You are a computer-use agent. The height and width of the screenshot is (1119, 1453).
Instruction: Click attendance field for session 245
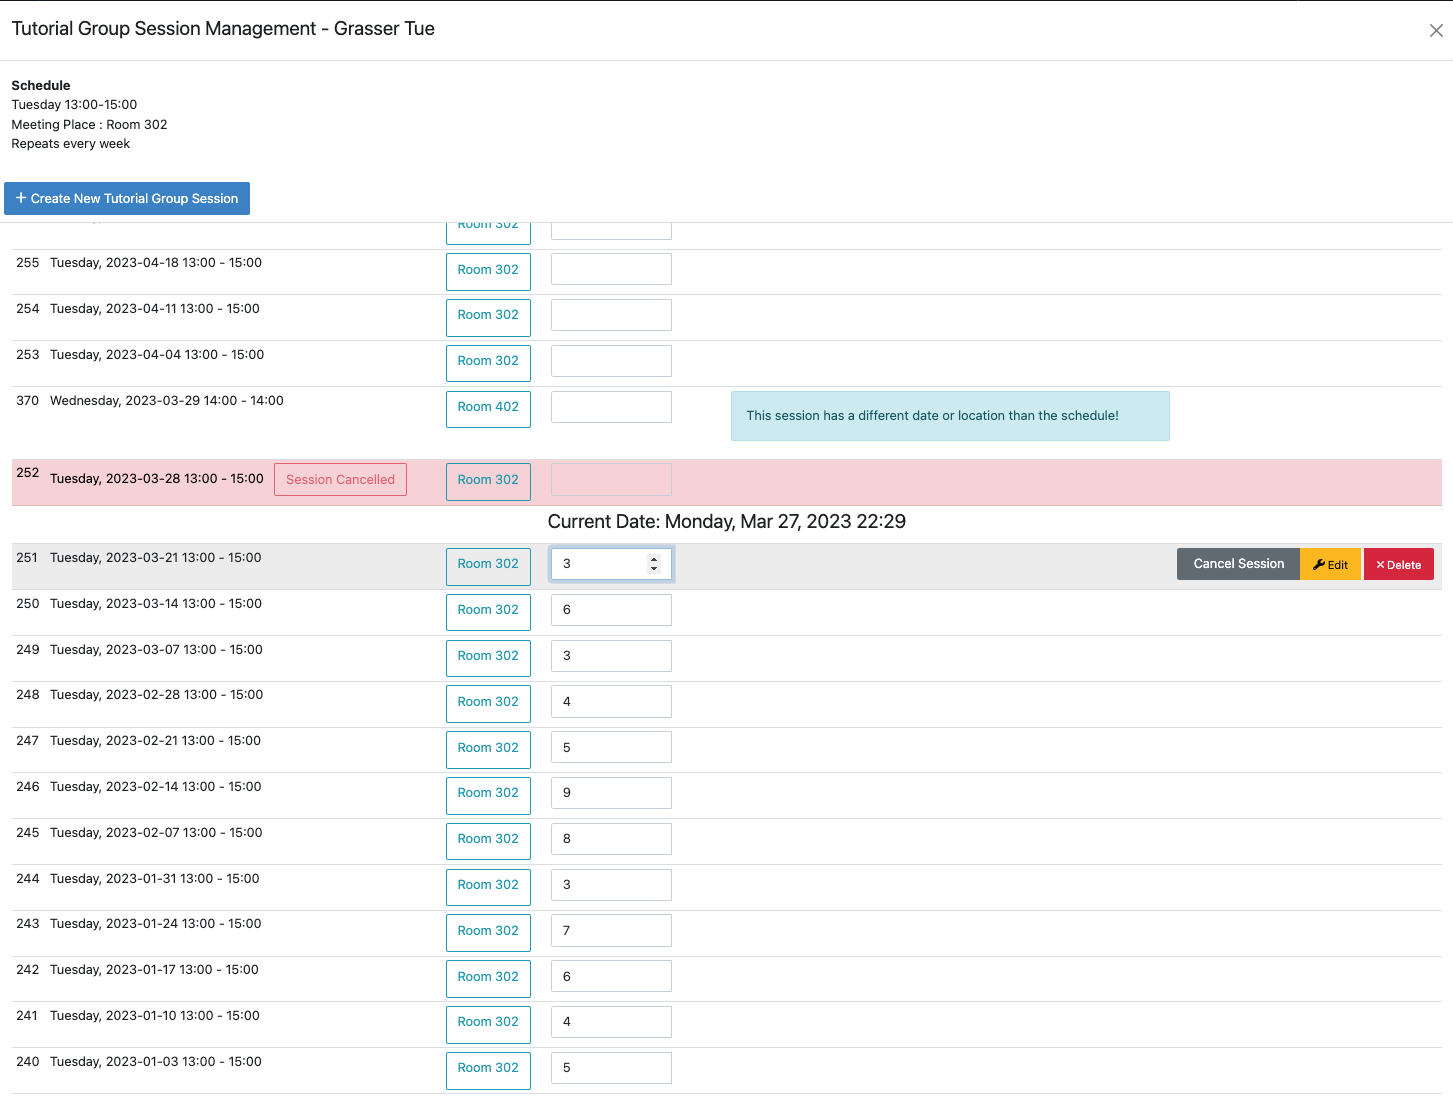(611, 839)
